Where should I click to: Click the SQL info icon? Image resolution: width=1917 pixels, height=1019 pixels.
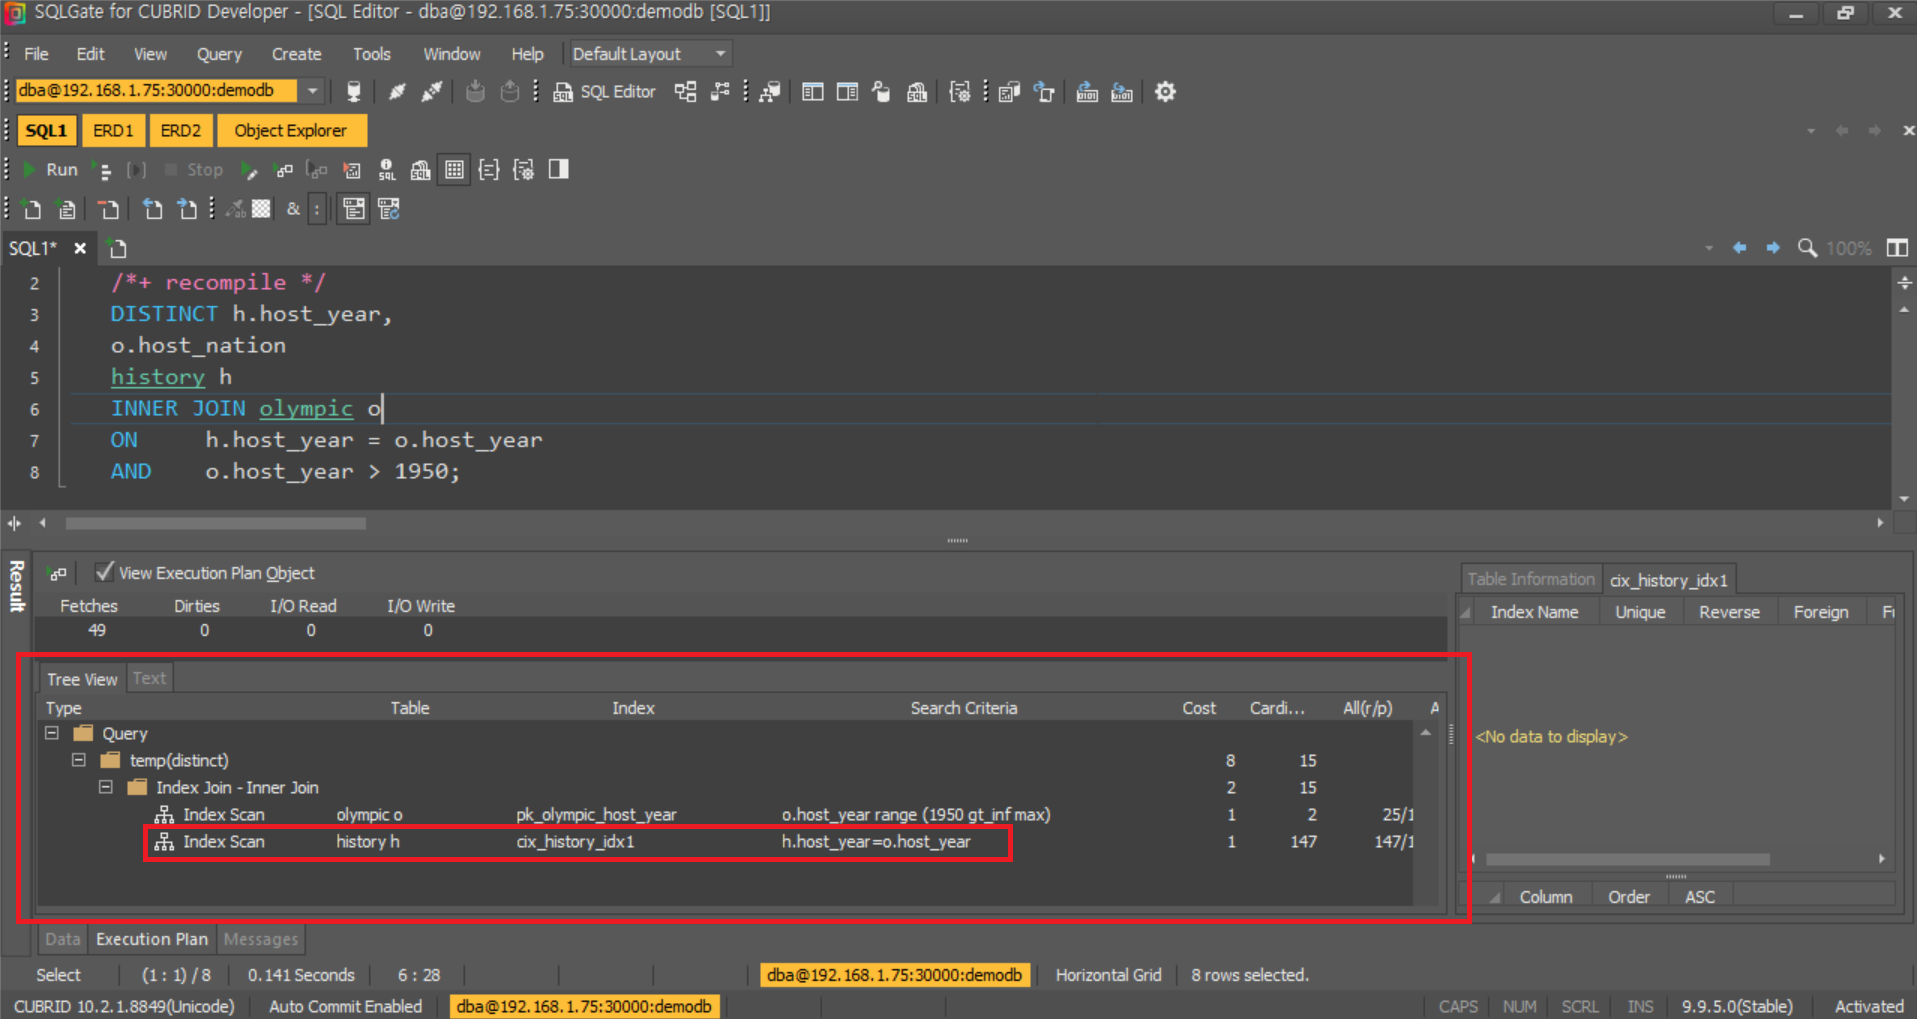point(387,170)
